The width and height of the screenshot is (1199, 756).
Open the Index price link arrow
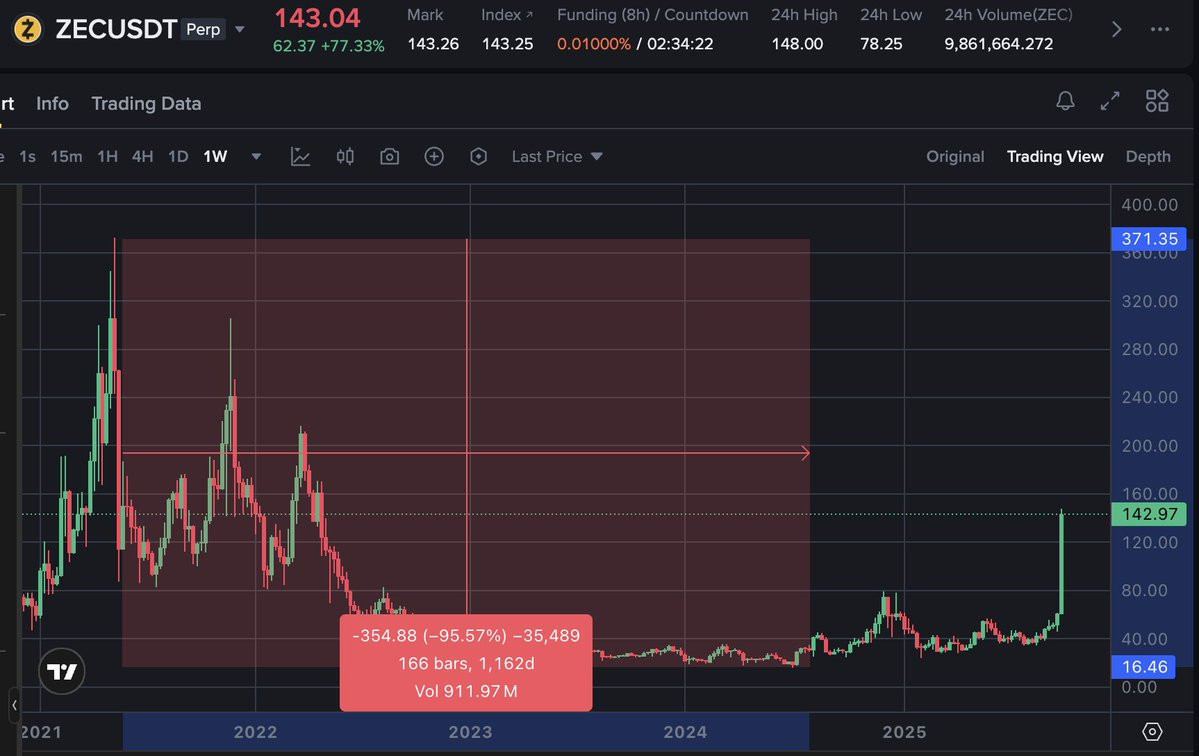(x=529, y=15)
